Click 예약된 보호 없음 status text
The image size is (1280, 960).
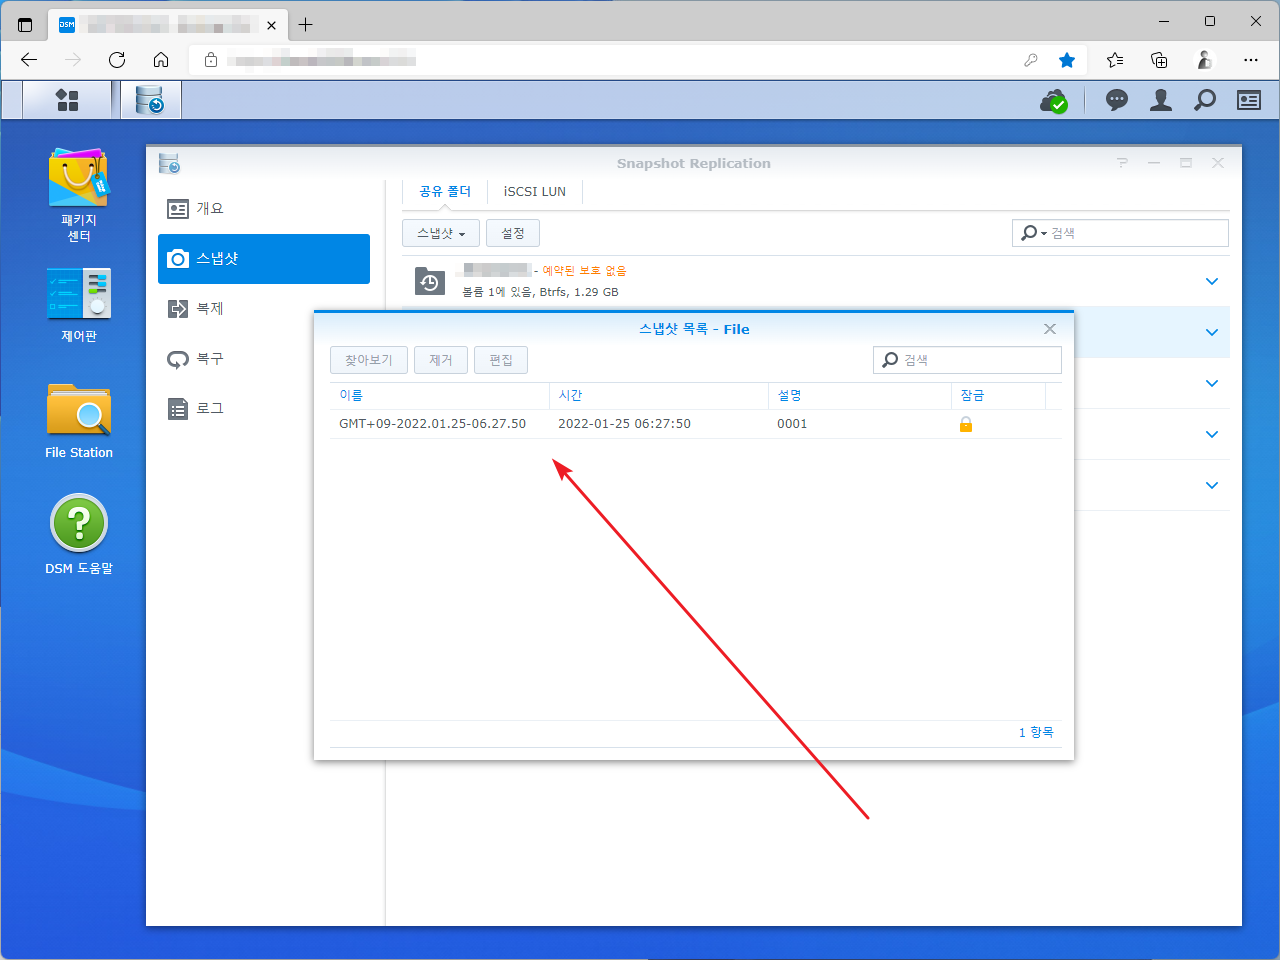tap(584, 271)
